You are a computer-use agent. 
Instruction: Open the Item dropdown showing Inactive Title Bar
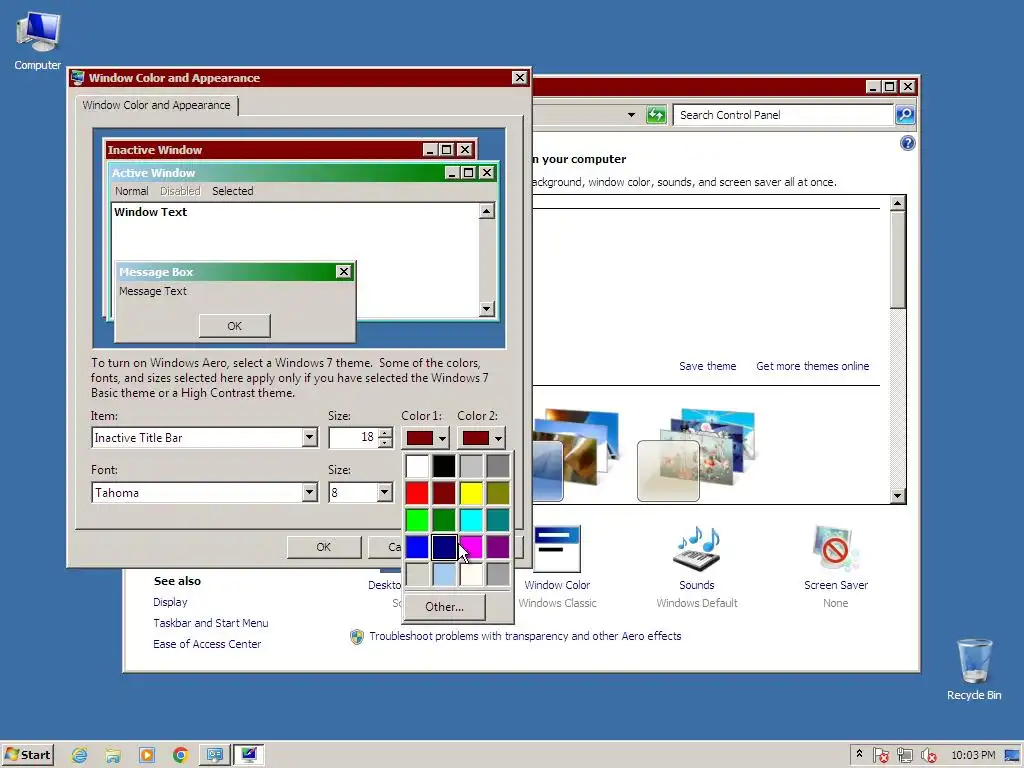310,438
